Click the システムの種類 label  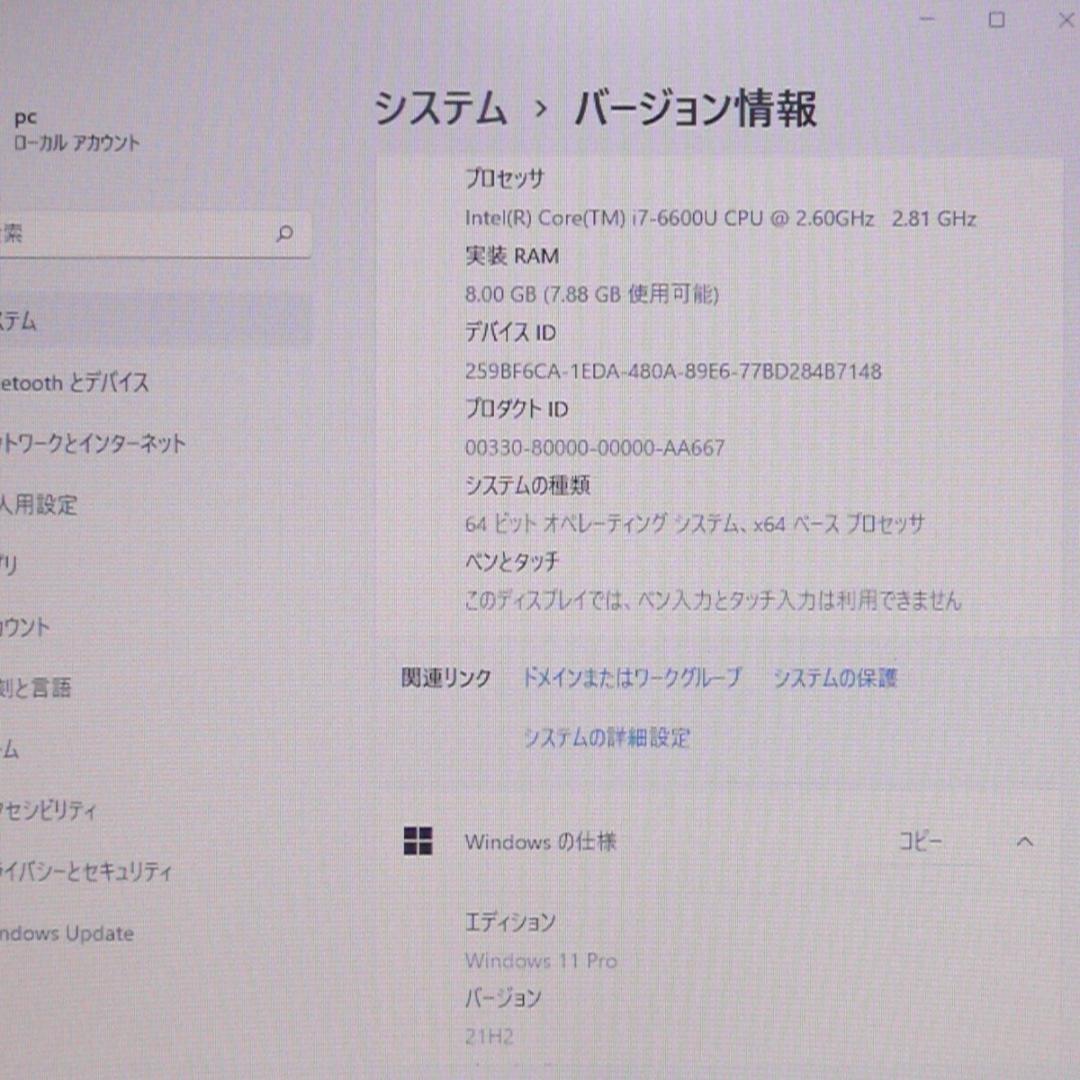click(x=528, y=486)
